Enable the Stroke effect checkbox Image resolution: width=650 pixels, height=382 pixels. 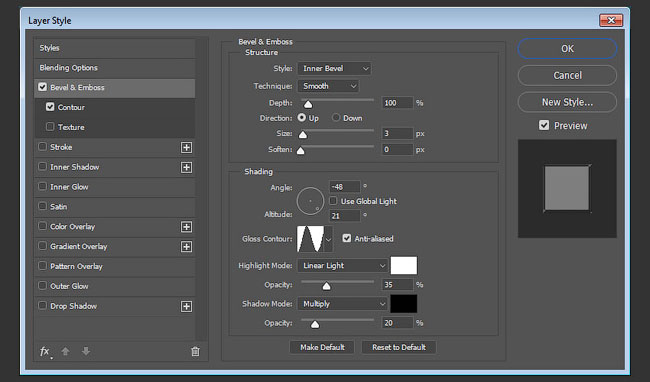42,147
